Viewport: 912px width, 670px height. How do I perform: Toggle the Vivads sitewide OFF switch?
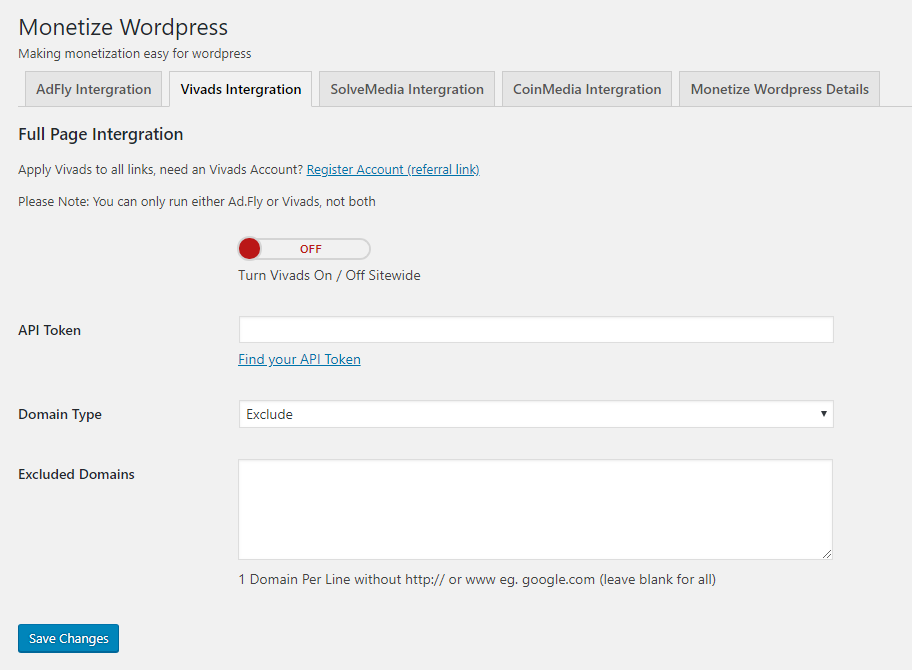304,249
